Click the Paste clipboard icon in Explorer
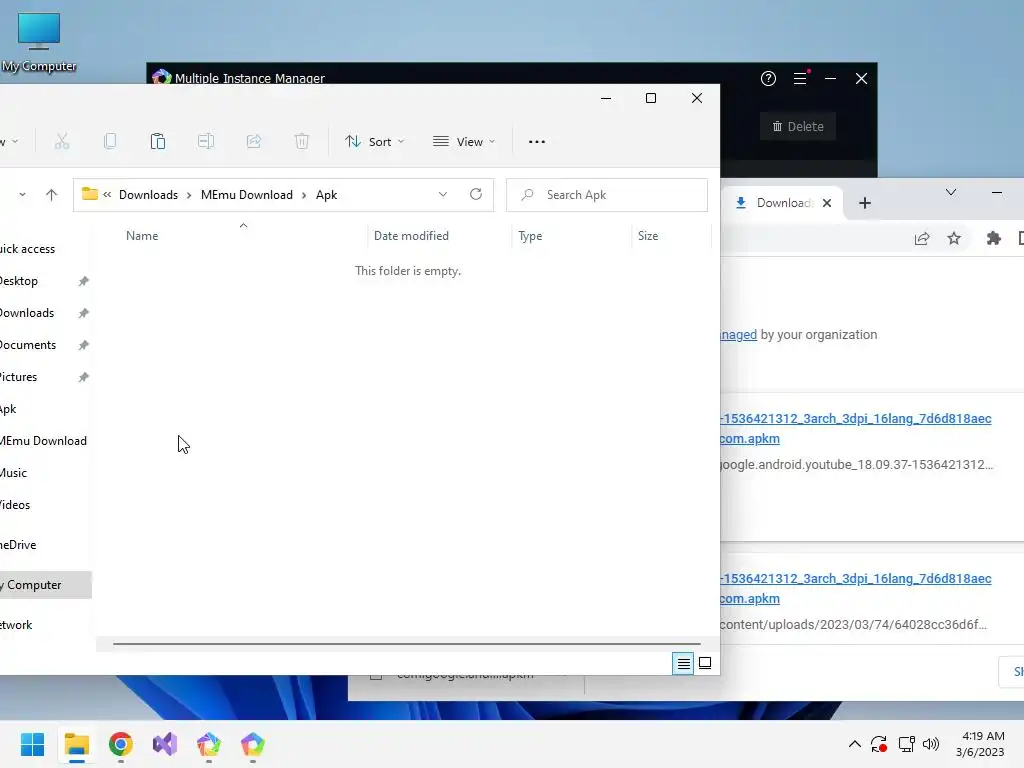1024x768 pixels. [157, 141]
